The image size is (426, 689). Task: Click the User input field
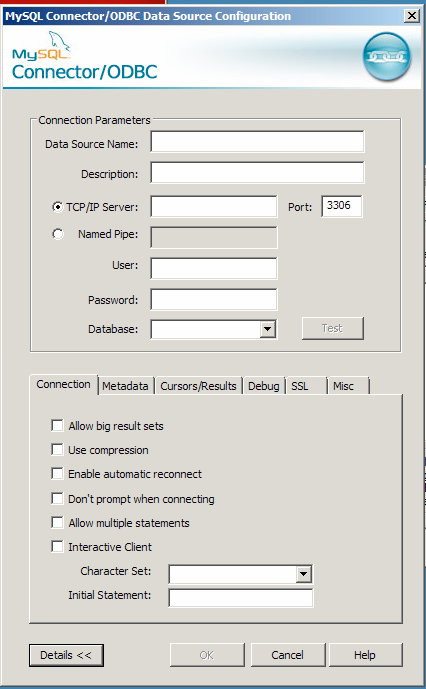click(214, 268)
